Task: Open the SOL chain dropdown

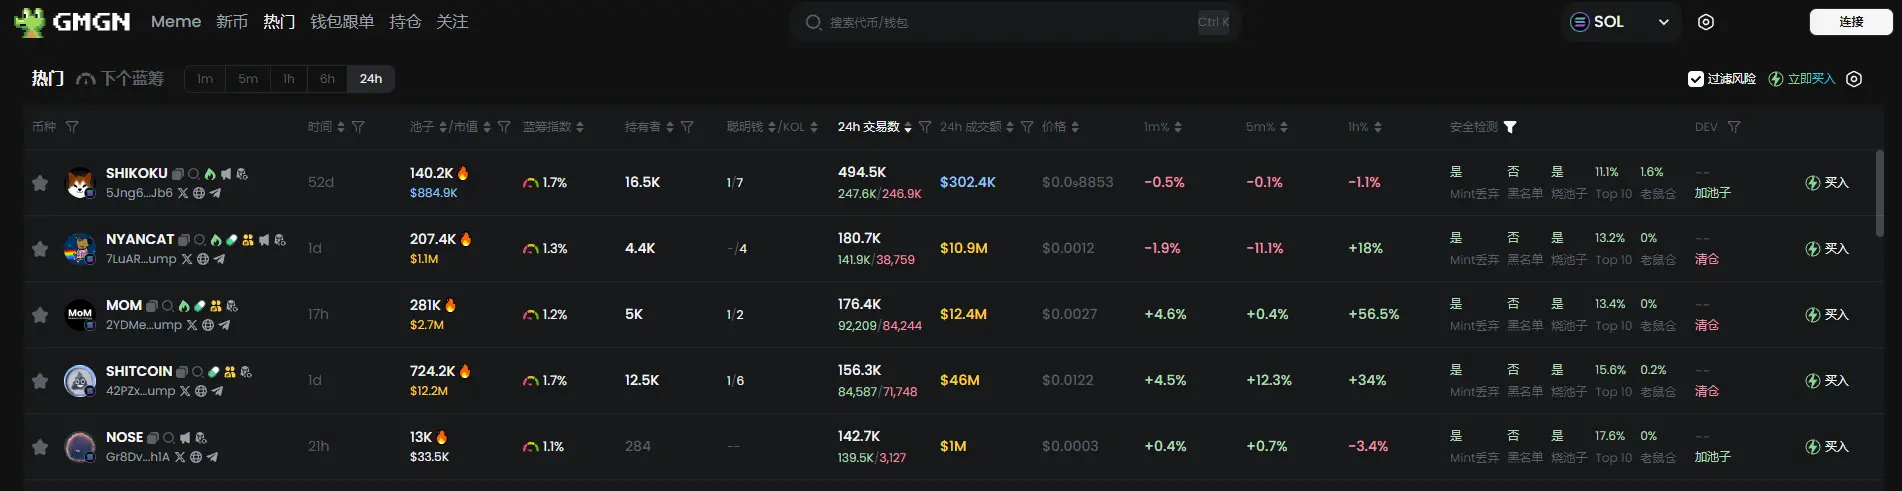Action: 1620,22
